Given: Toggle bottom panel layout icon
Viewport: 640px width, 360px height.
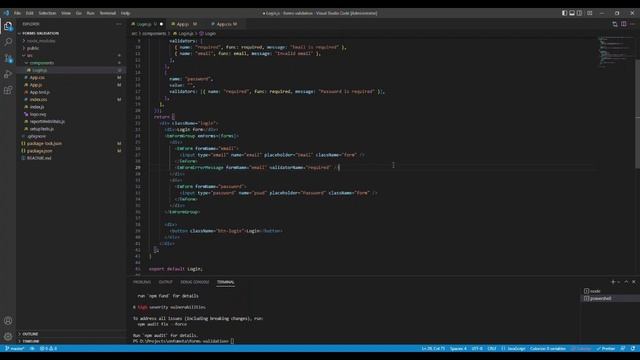Looking at the screenshot, I should 572,13.
